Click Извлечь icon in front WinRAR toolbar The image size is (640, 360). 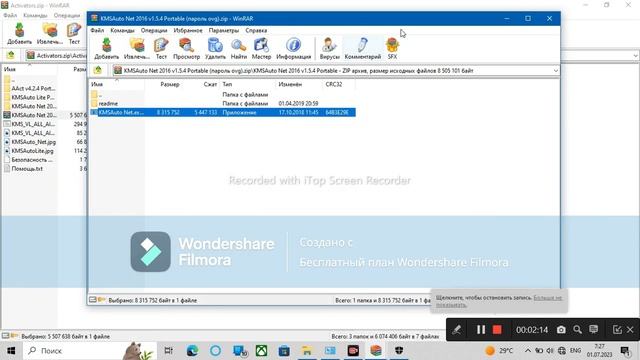(x=137, y=48)
